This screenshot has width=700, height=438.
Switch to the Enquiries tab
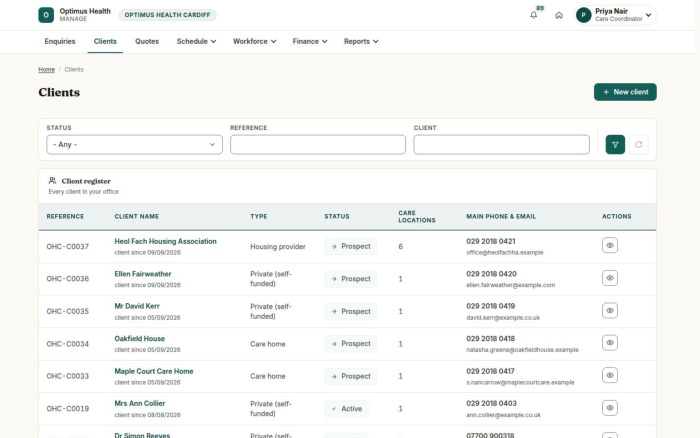point(60,41)
